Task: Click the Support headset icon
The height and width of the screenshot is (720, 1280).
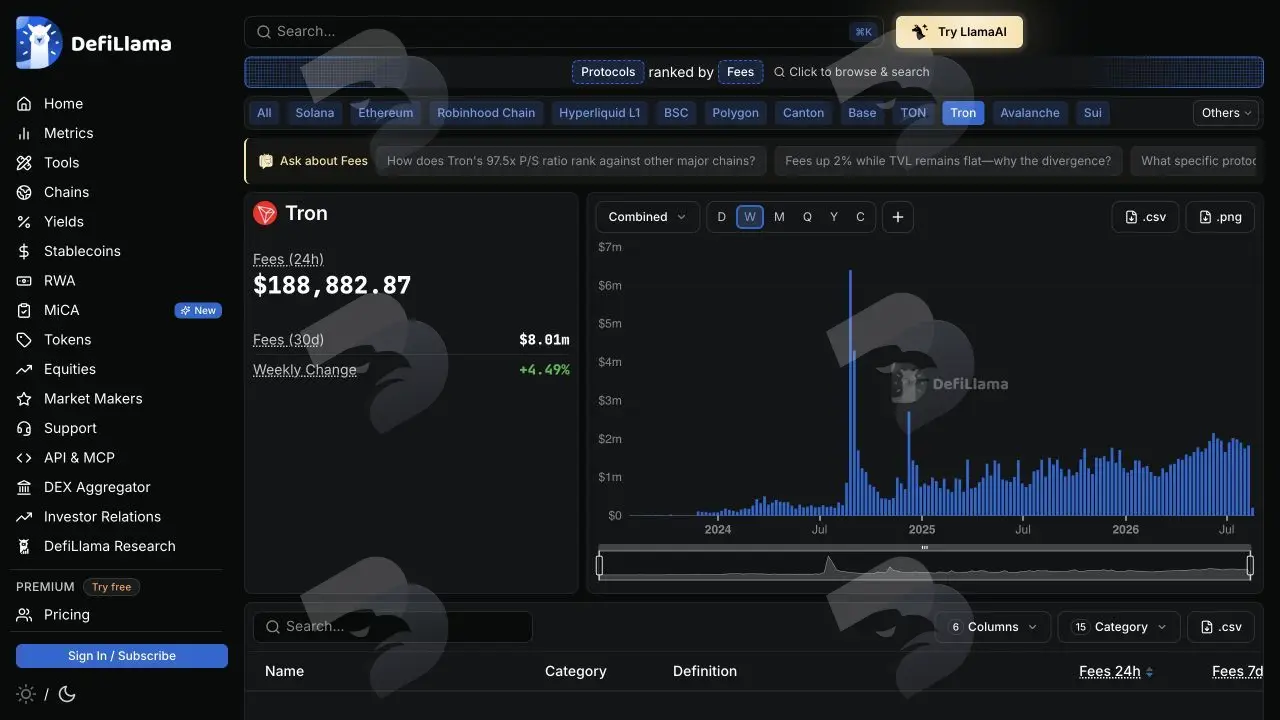Action: click(x=24, y=428)
